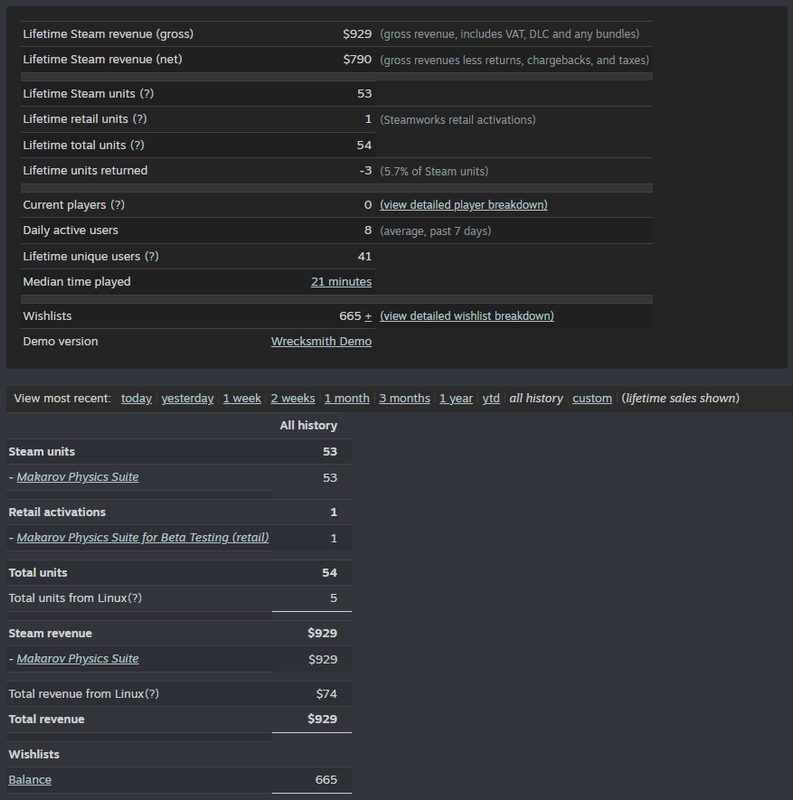Click the $929 gross revenue value
Screen dimensions: 793x800
pos(357,34)
